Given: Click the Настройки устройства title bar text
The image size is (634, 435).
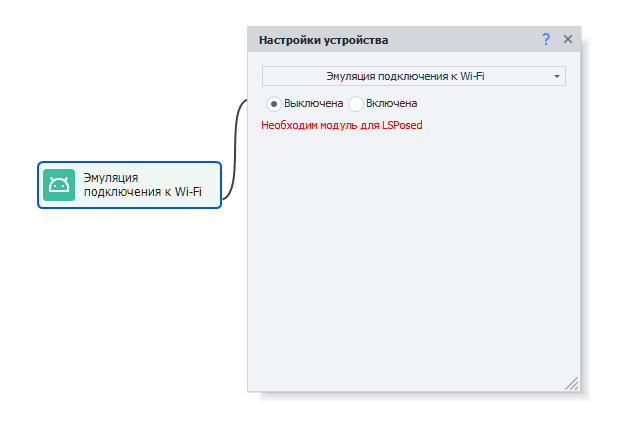Looking at the screenshot, I should [x=323, y=40].
